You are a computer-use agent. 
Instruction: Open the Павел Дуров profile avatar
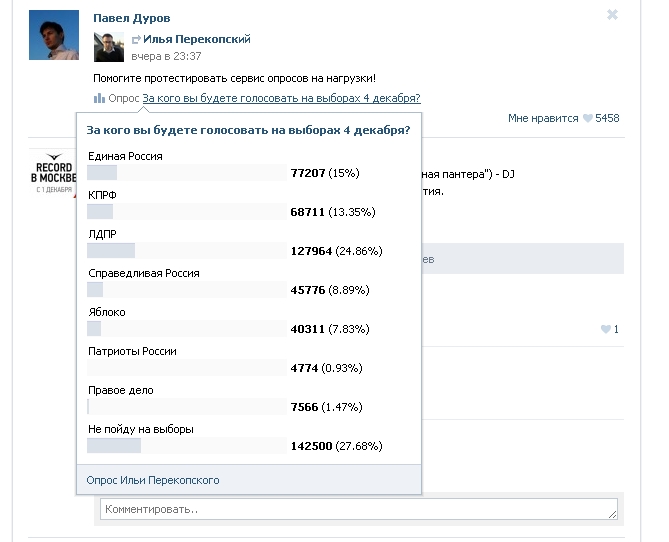click(x=54, y=35)
